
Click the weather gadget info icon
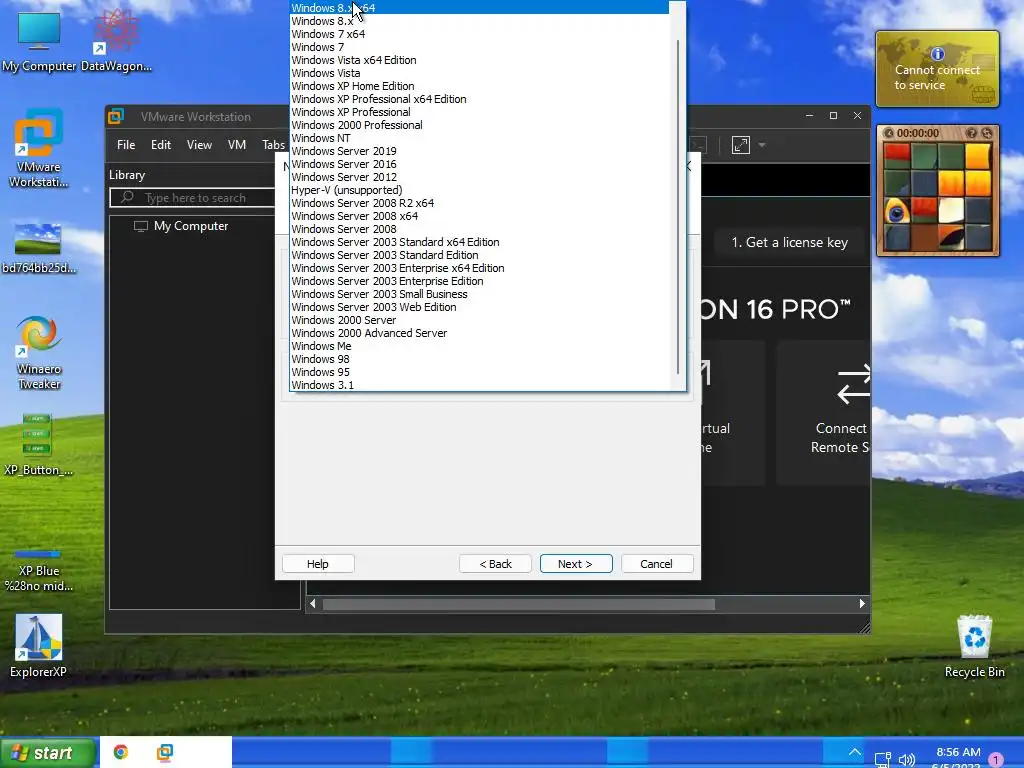pyautogui.click(x=937, y=54)
